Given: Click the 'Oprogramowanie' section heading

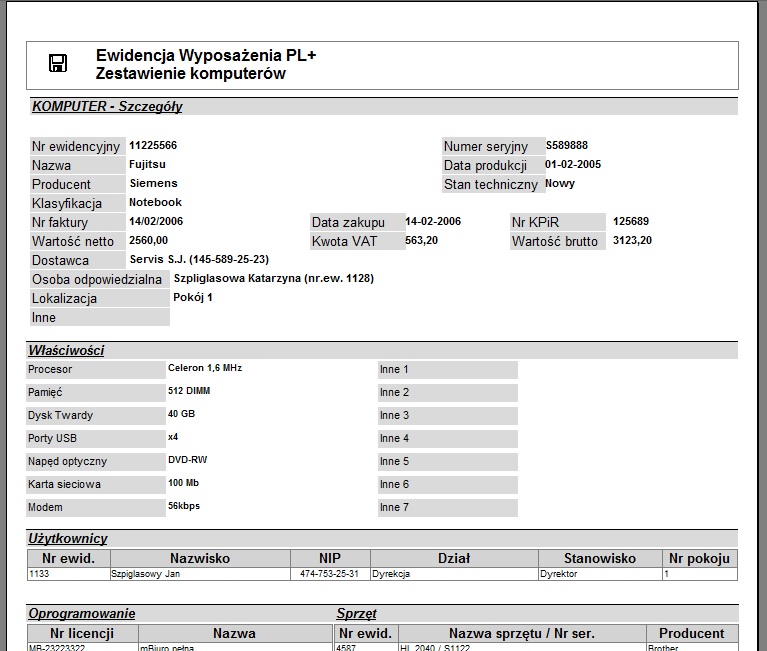Looking at the screenshot, I should pyautogui.click(x=82, y=613).
